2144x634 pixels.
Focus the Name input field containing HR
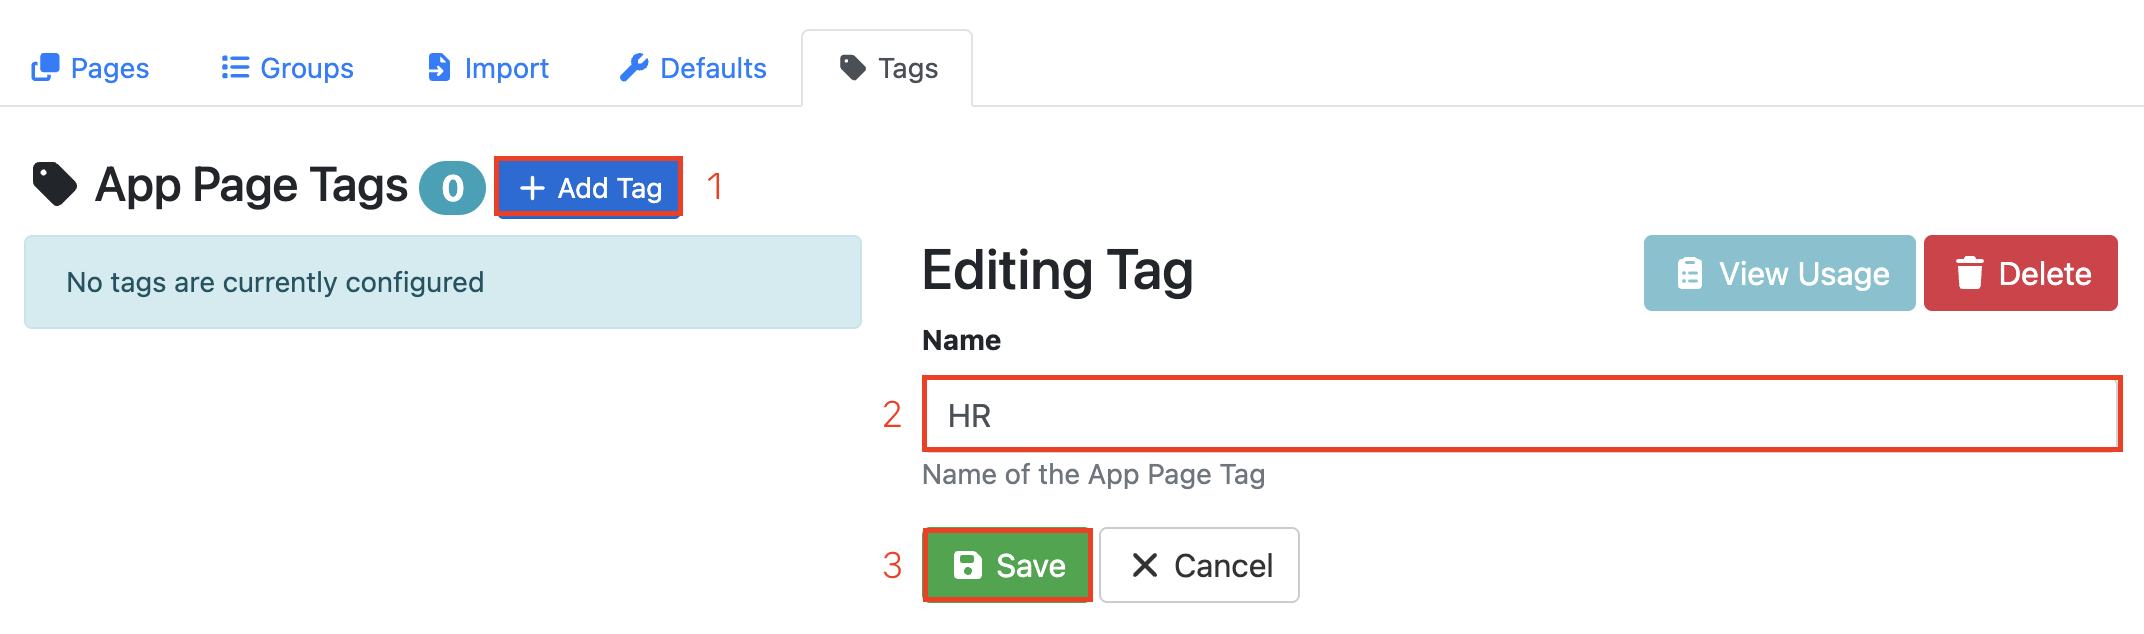coord(1521,414)
